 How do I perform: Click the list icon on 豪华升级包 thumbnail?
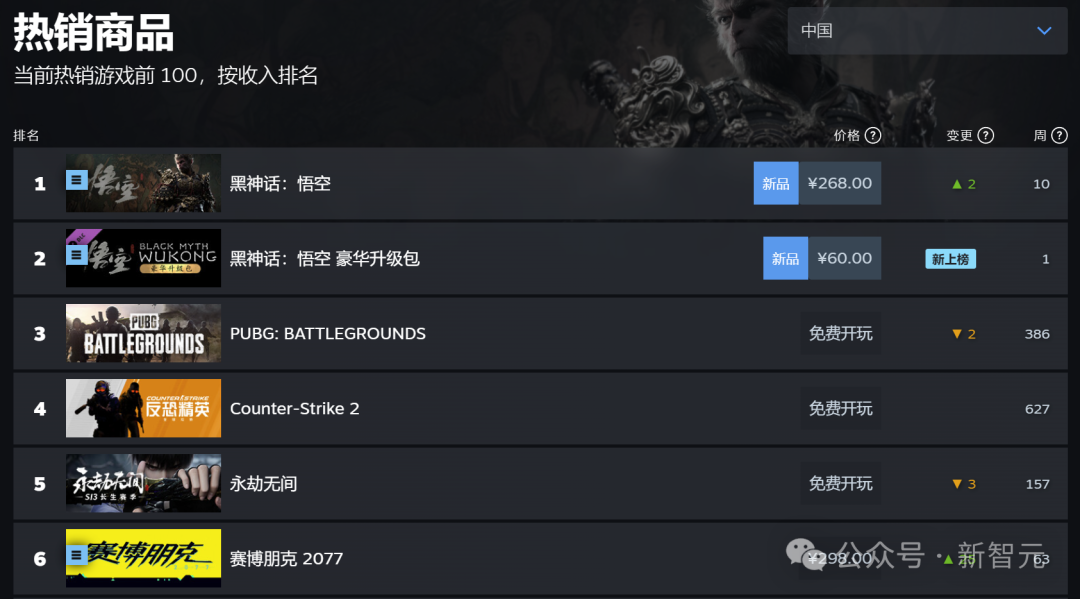tap(76, 255)
